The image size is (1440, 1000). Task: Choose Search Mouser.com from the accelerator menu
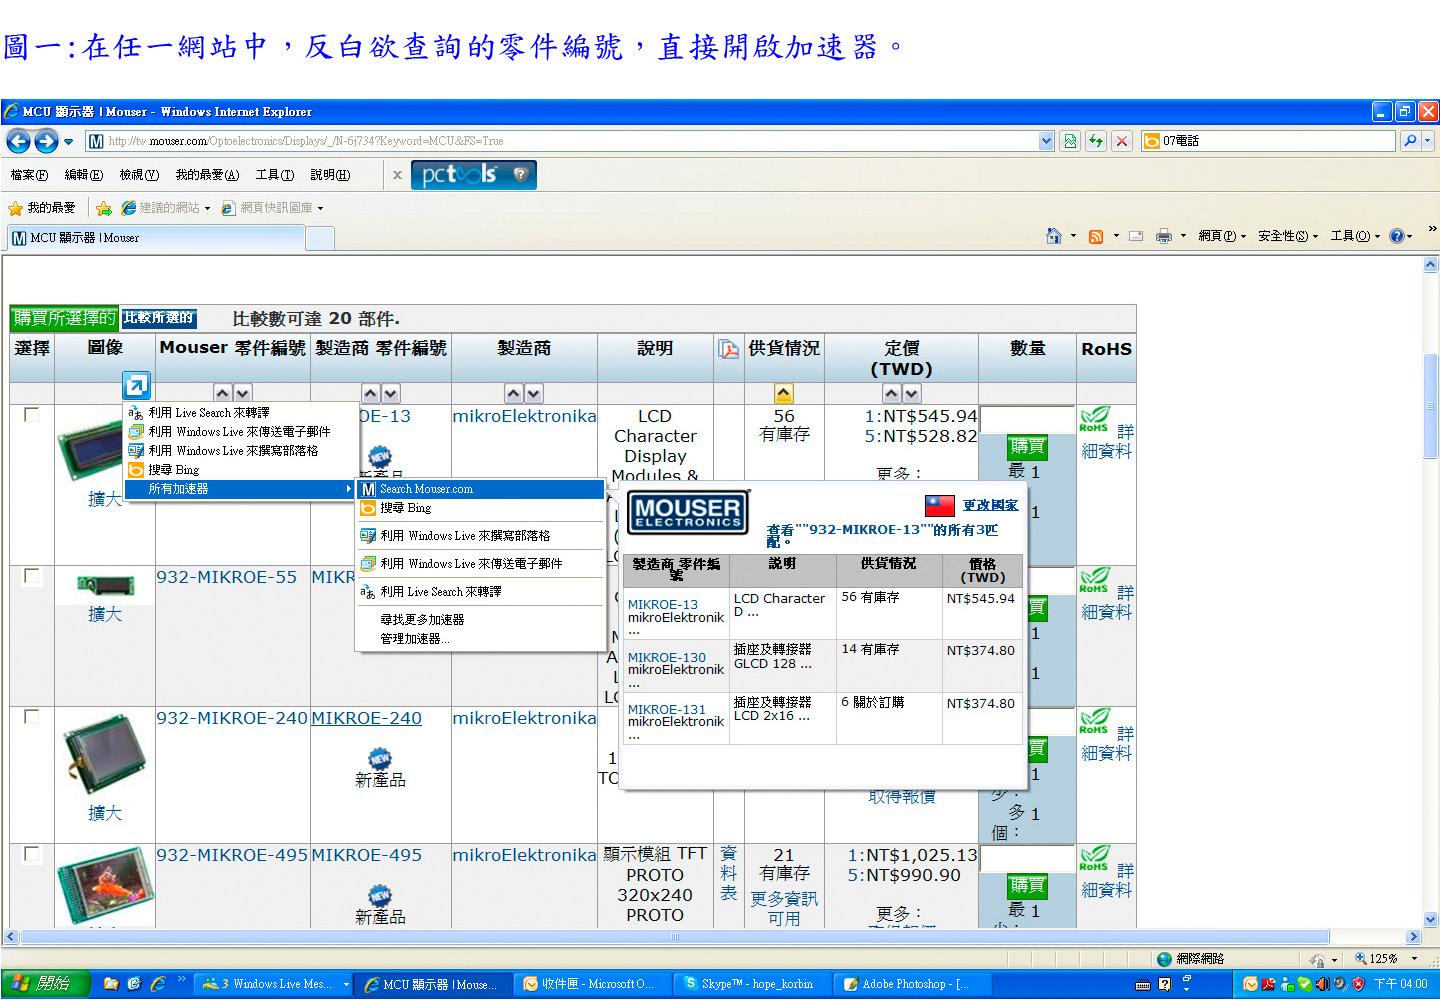click(426, 489)
